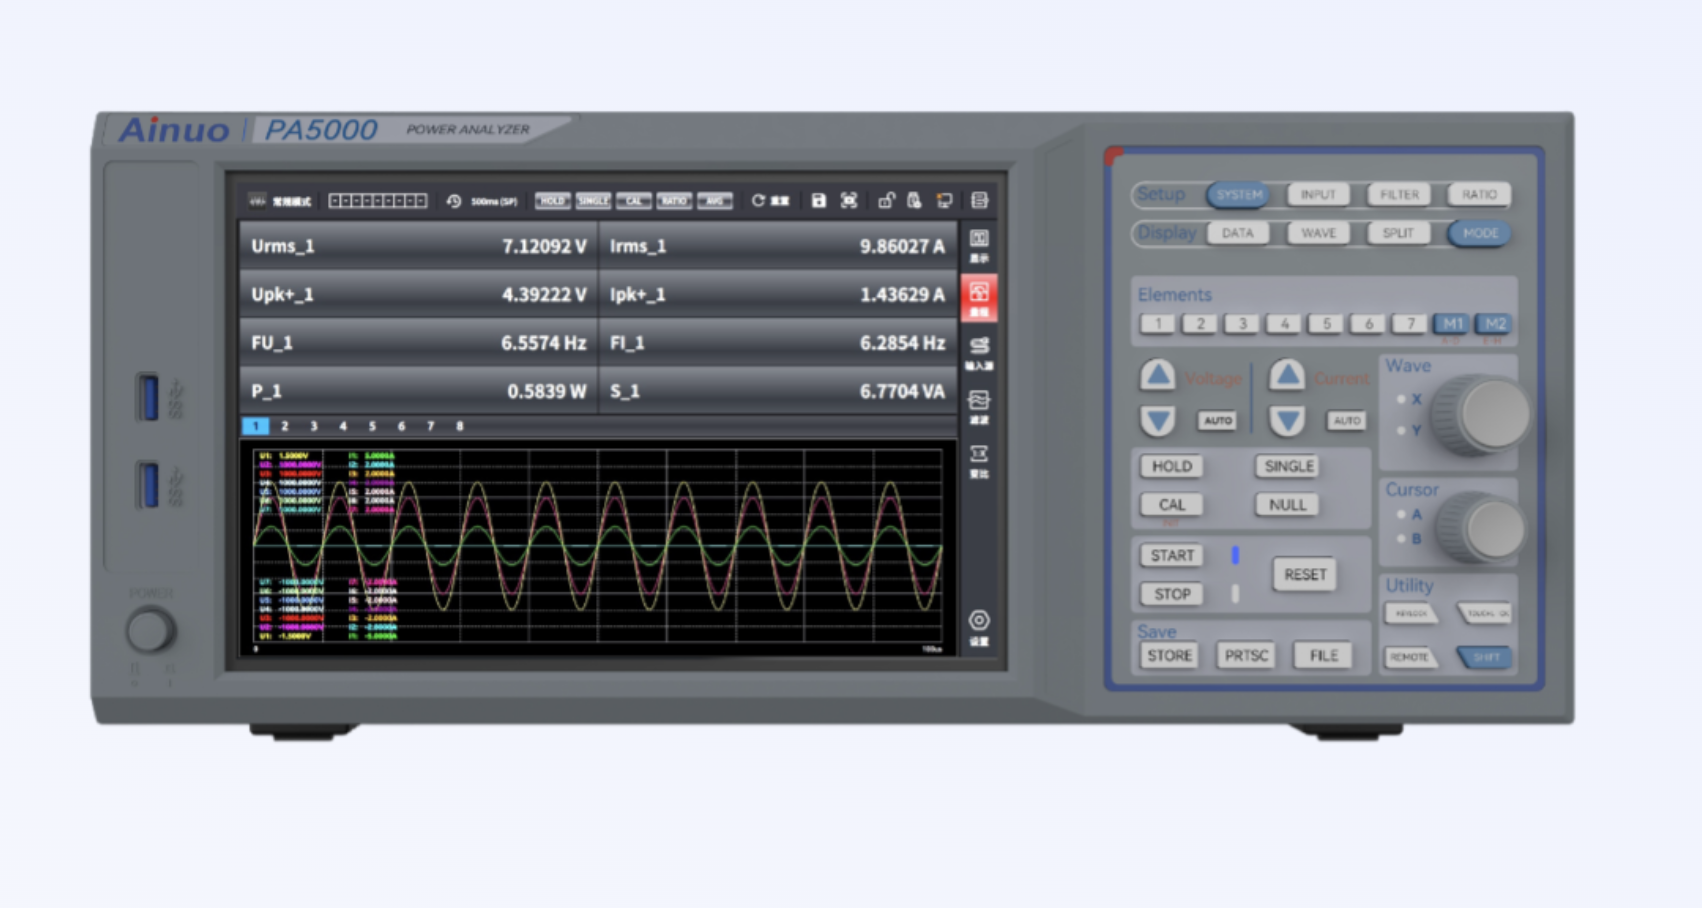Push the HOLD key on panel

(1172, 466)
